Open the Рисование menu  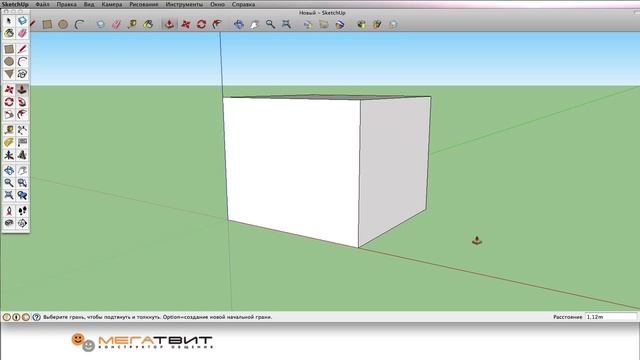point(144,4)
